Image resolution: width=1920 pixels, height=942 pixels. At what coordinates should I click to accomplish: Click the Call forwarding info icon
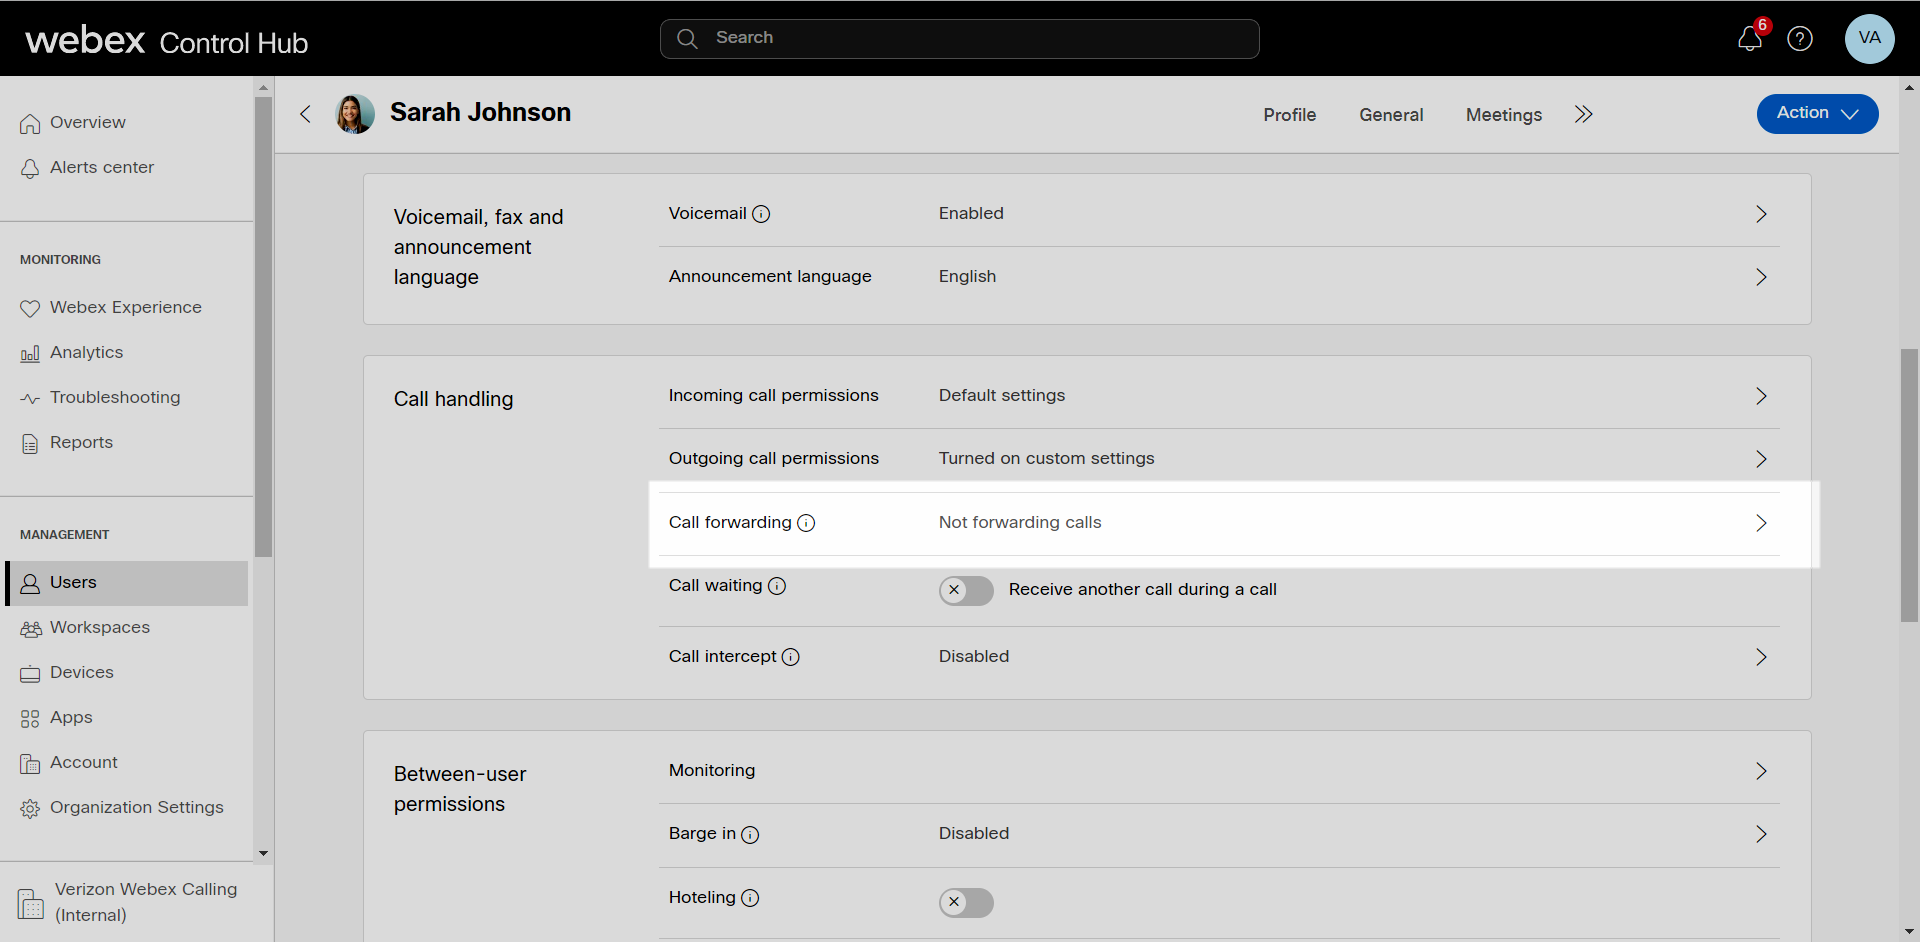(x=806, y=523)
